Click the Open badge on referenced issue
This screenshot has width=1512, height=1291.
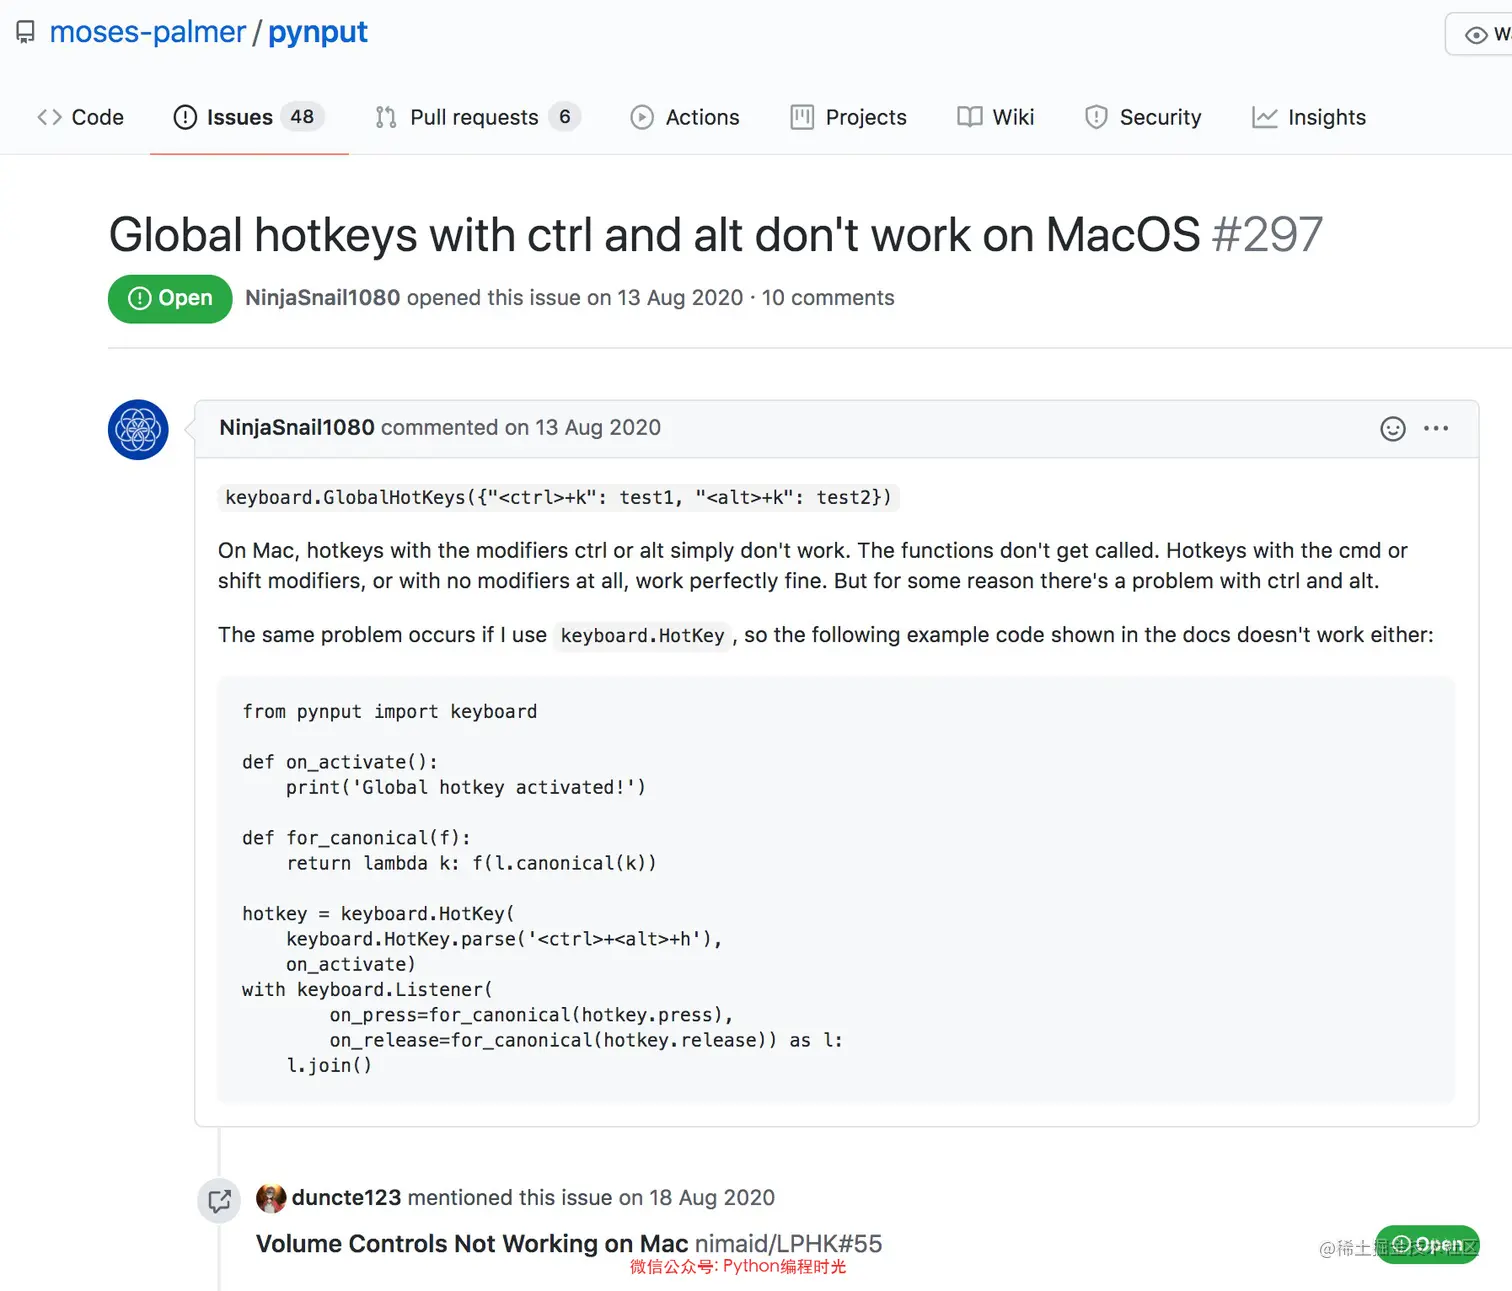click(1428, 1244)
